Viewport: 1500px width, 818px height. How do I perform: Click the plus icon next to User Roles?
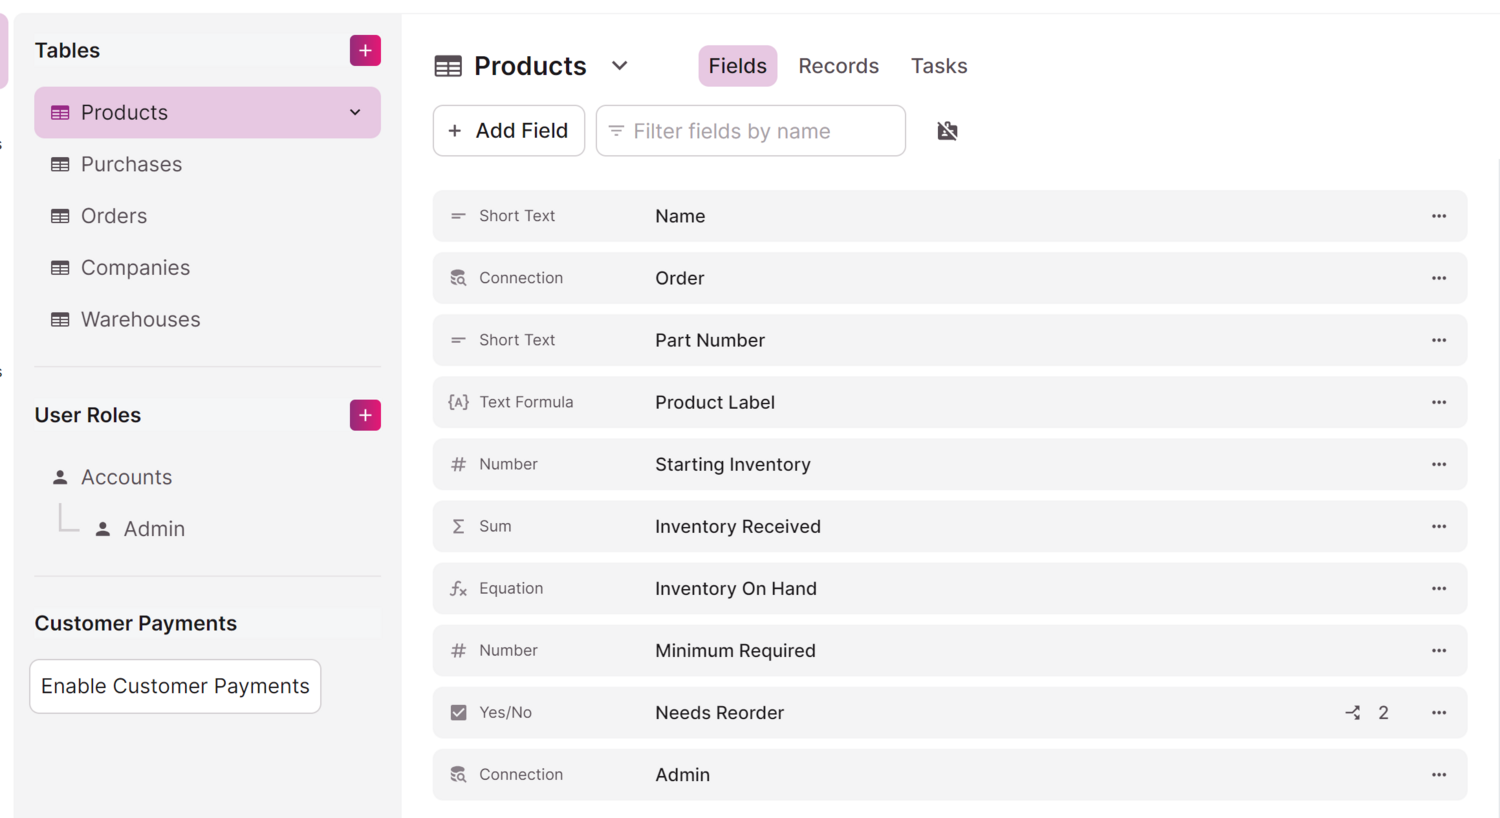365,415
